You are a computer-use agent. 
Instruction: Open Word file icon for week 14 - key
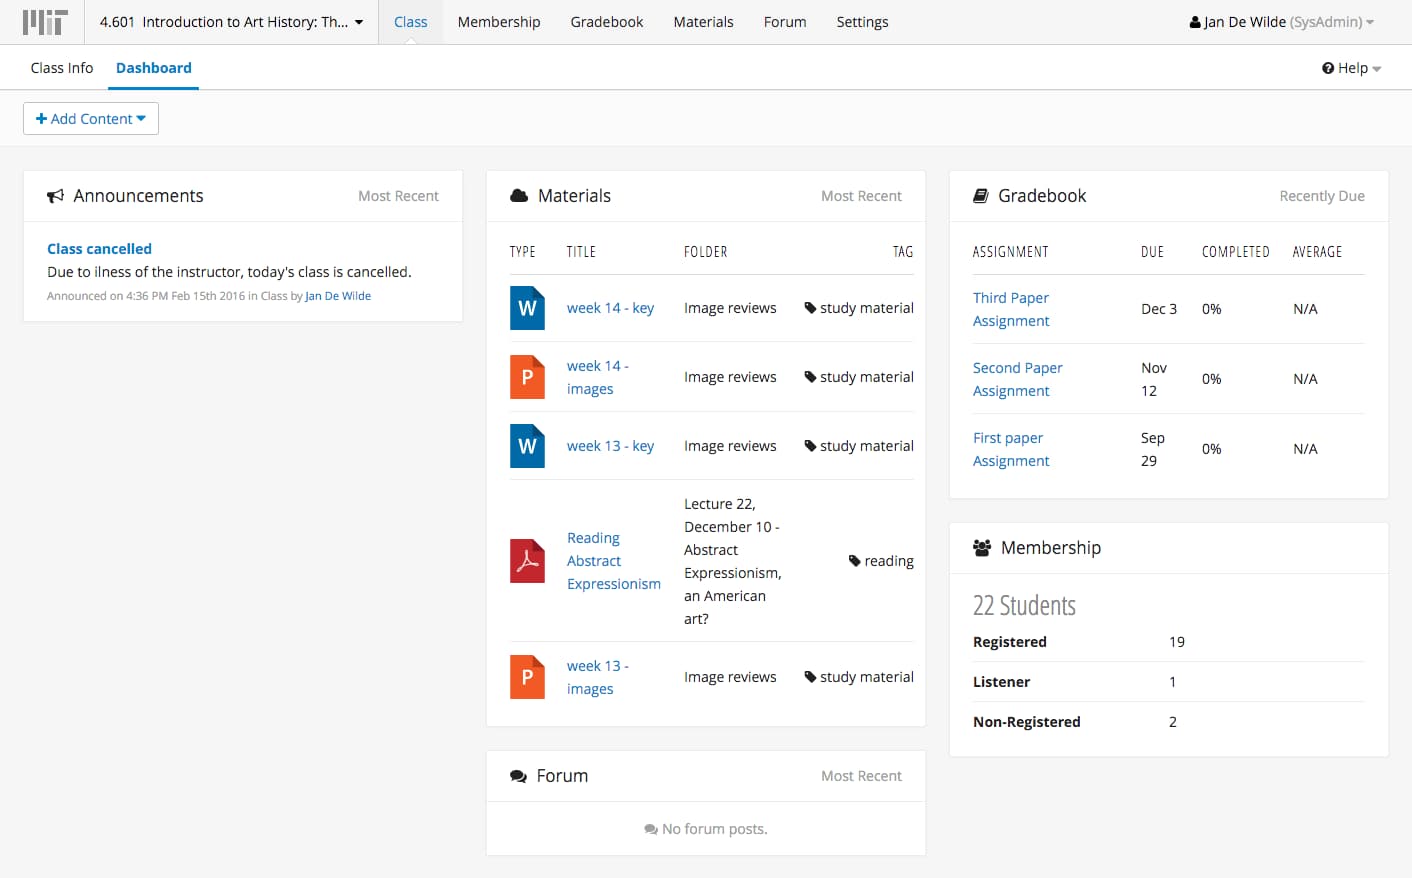527,308
